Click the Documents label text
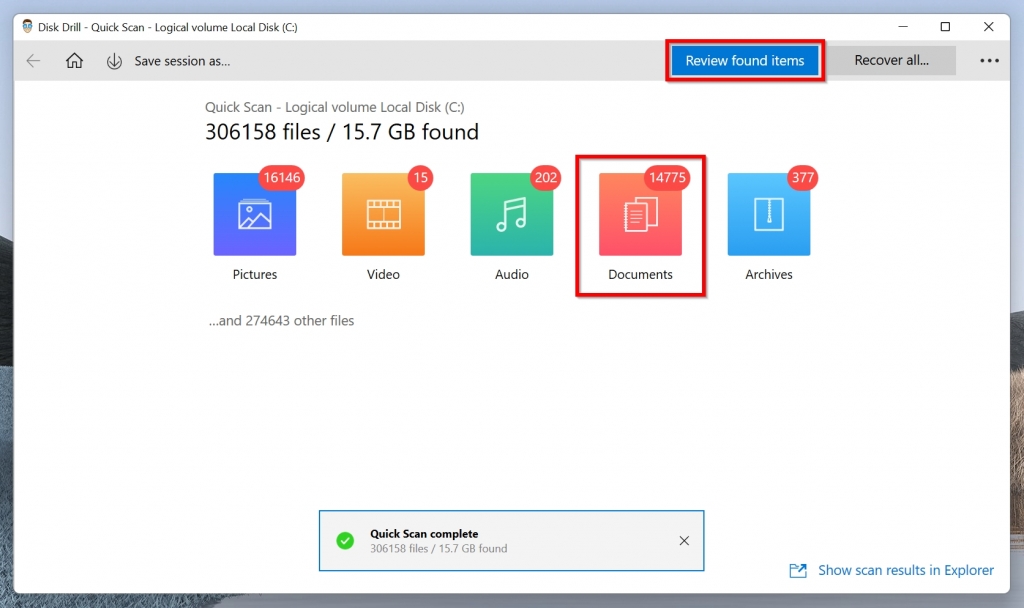The height and width of the screenshot is (608, 1024). pyautogui.click(x=641, y=274)
